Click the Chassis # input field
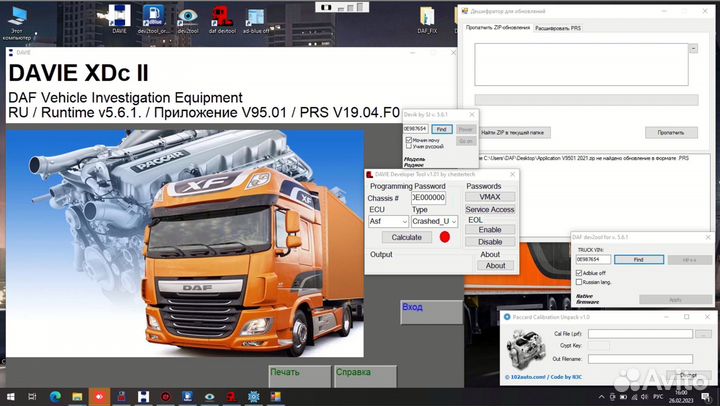The image size is (720, 406). (428, 197)
